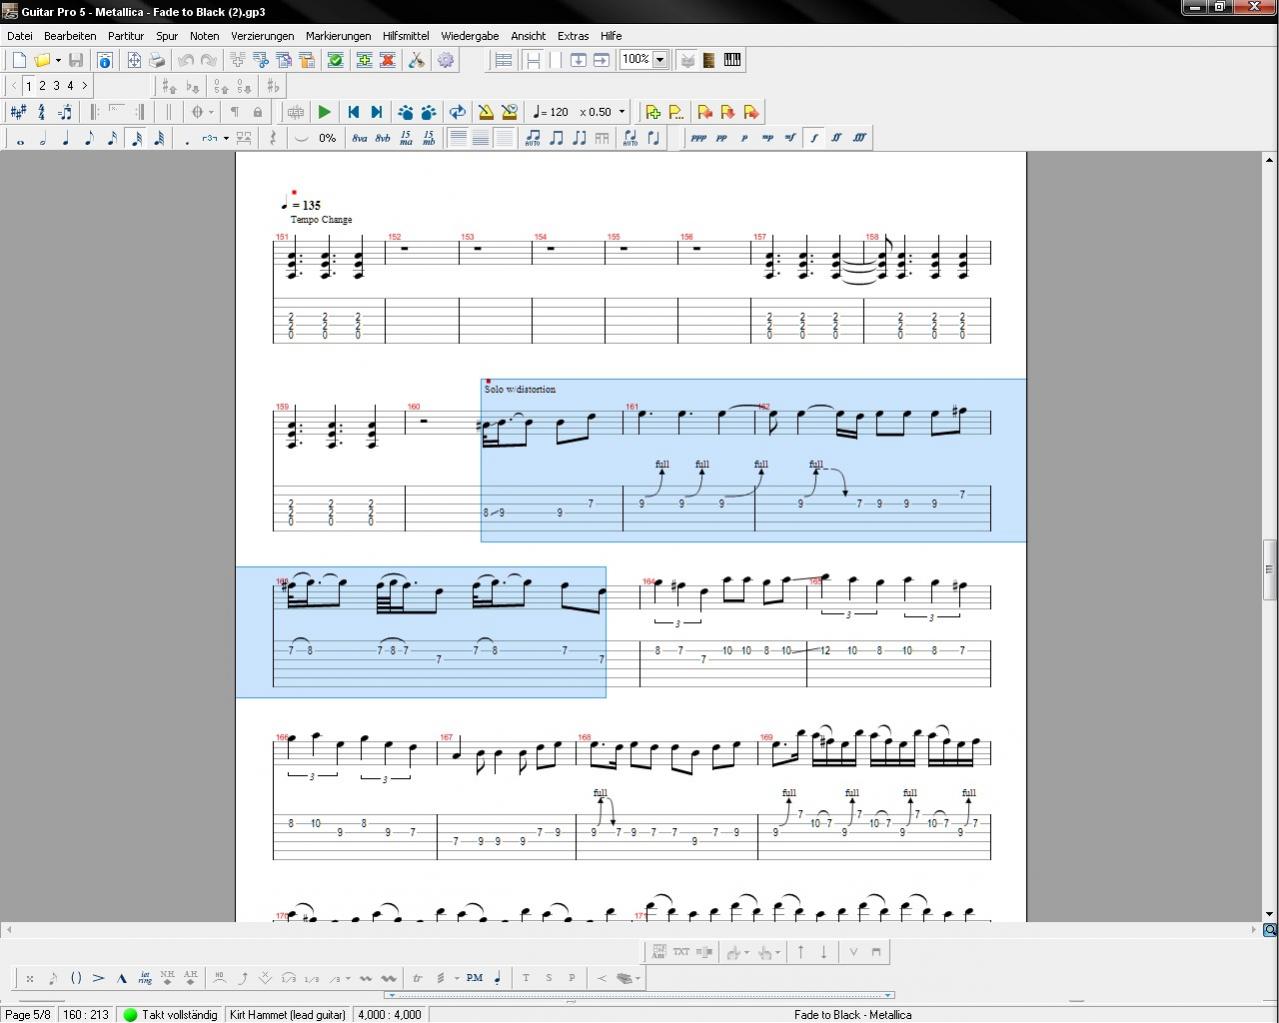Screen dimensions: 1279x1023
Task: Set dynamic to mp
Action: pos(767,138)
